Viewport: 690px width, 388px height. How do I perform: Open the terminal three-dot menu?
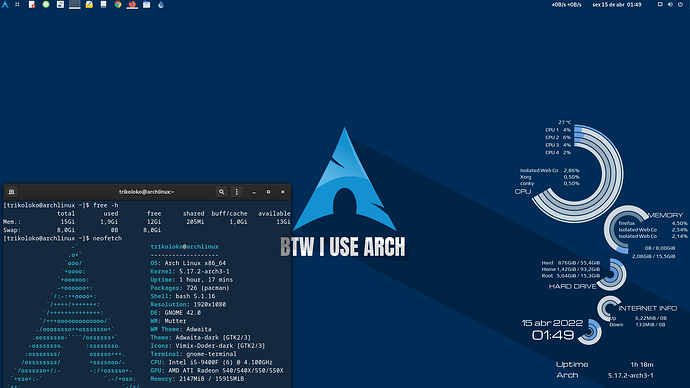[237, 192]
